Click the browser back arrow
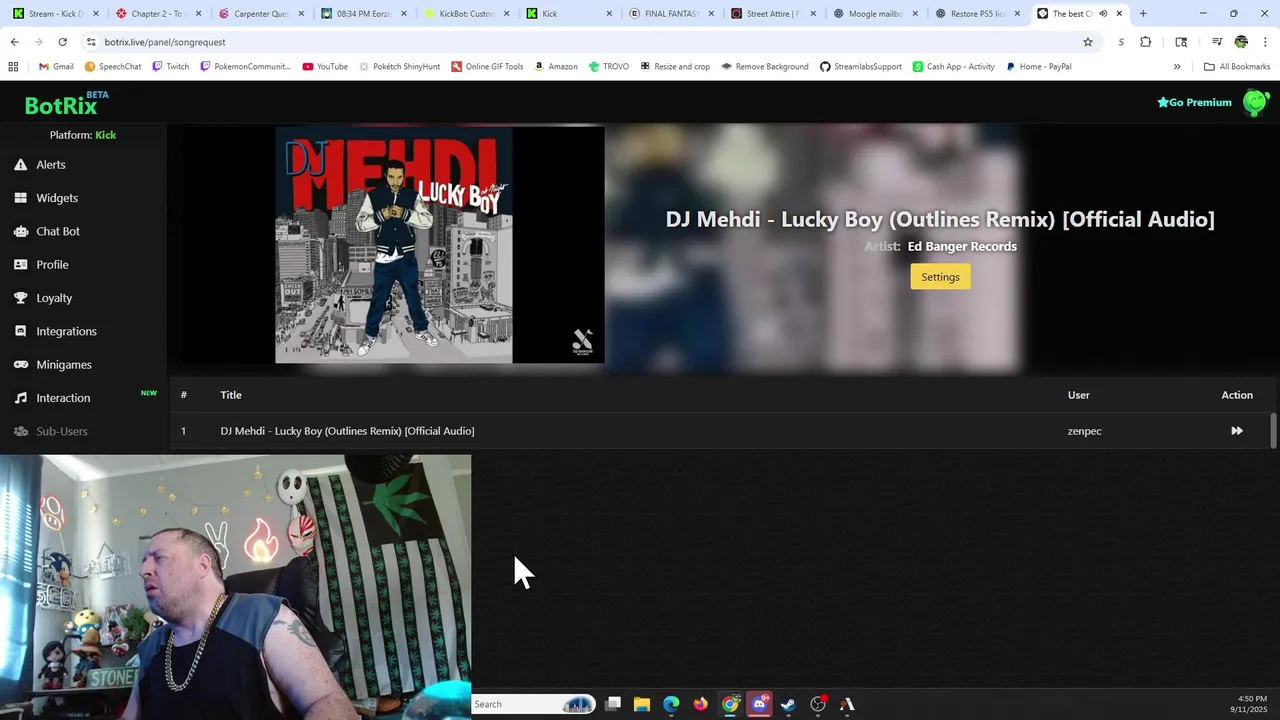The height and width of the screenshot is (720, 1280). tap(14, 42)
